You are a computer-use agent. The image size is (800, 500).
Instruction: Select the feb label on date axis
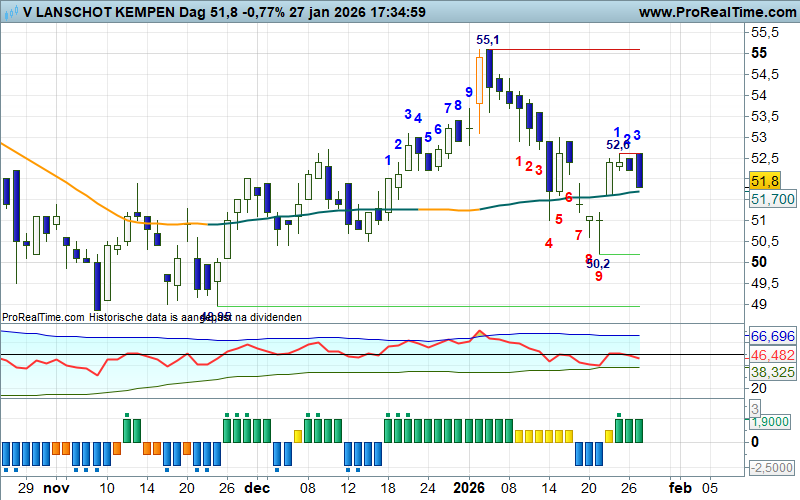(679, 488)
